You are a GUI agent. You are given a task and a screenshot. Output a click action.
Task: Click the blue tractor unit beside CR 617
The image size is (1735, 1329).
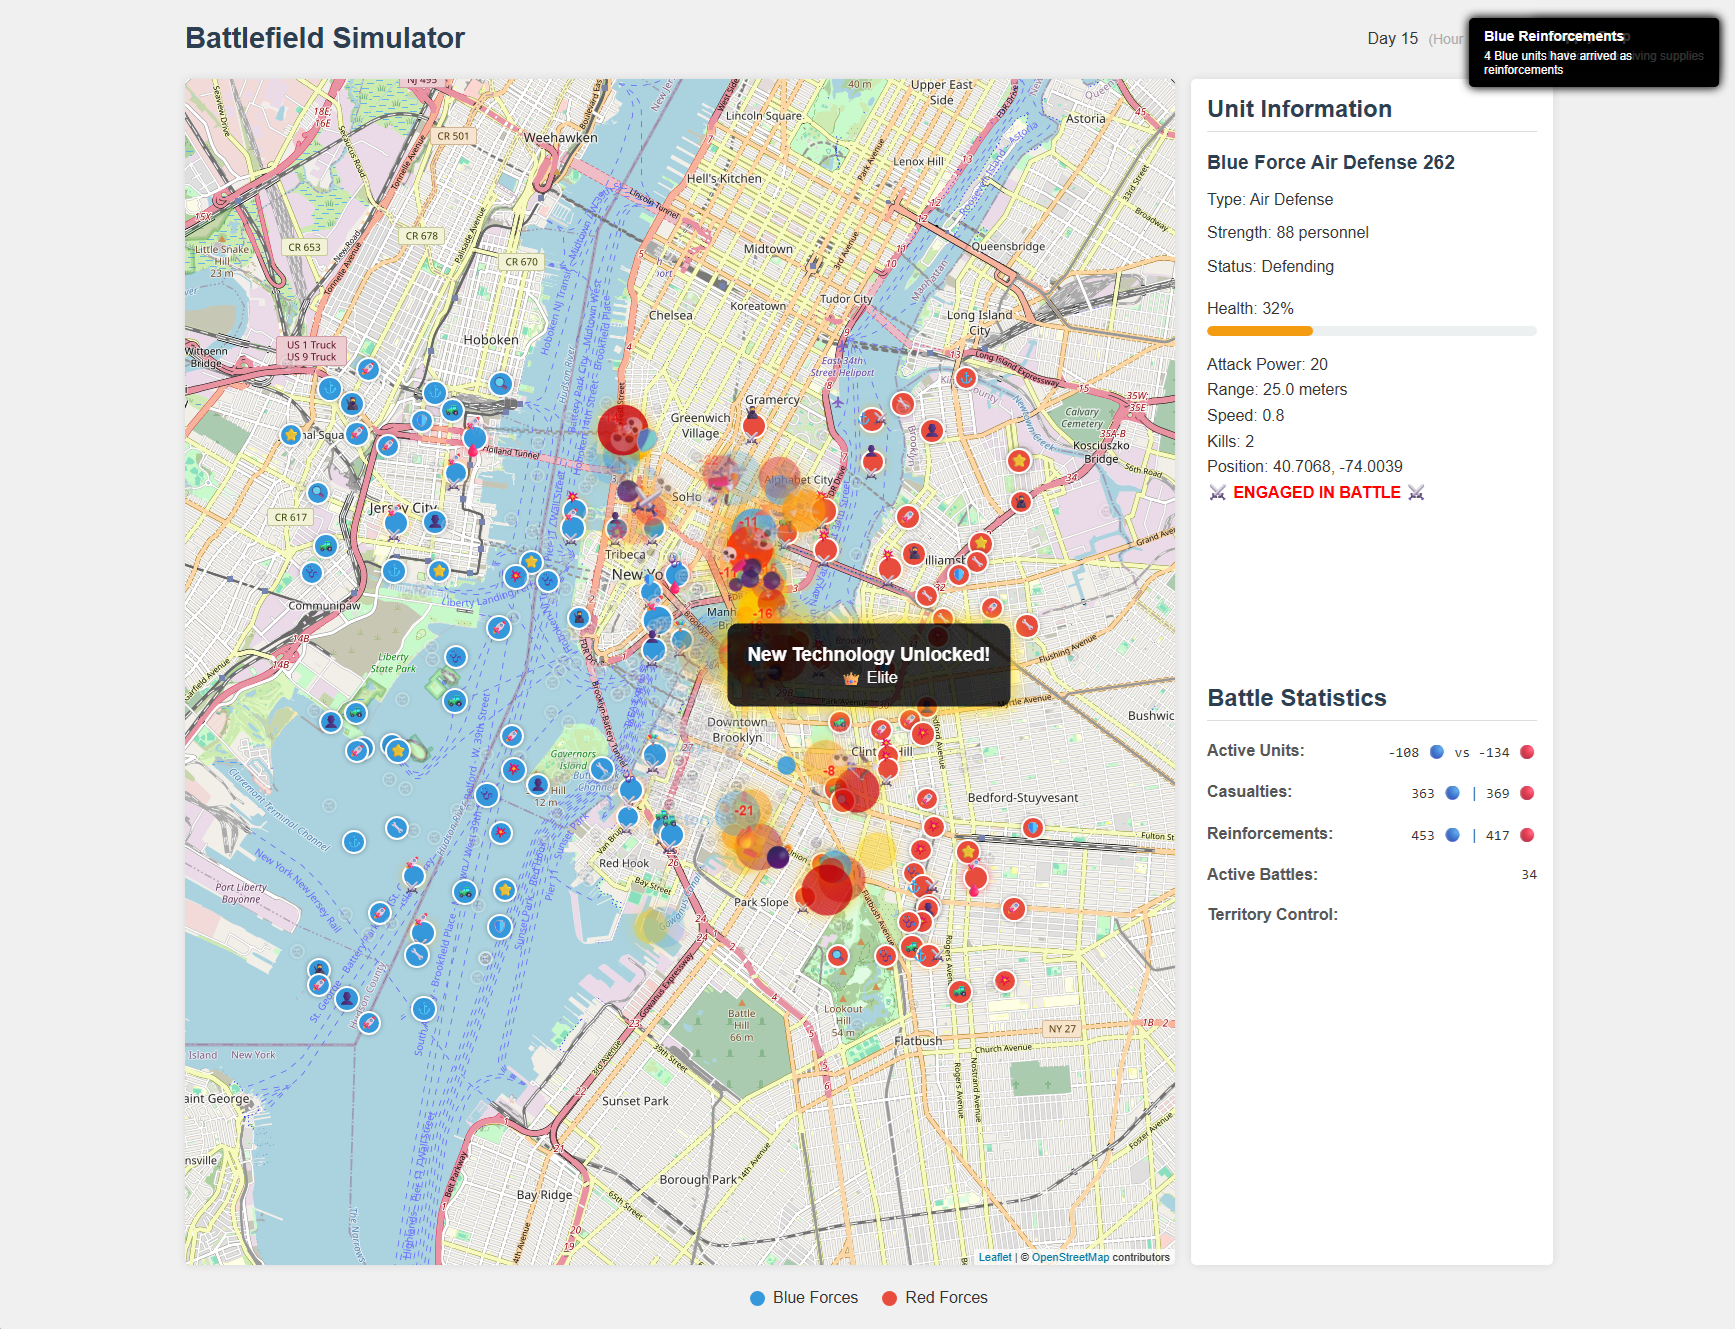pos(325,545)
